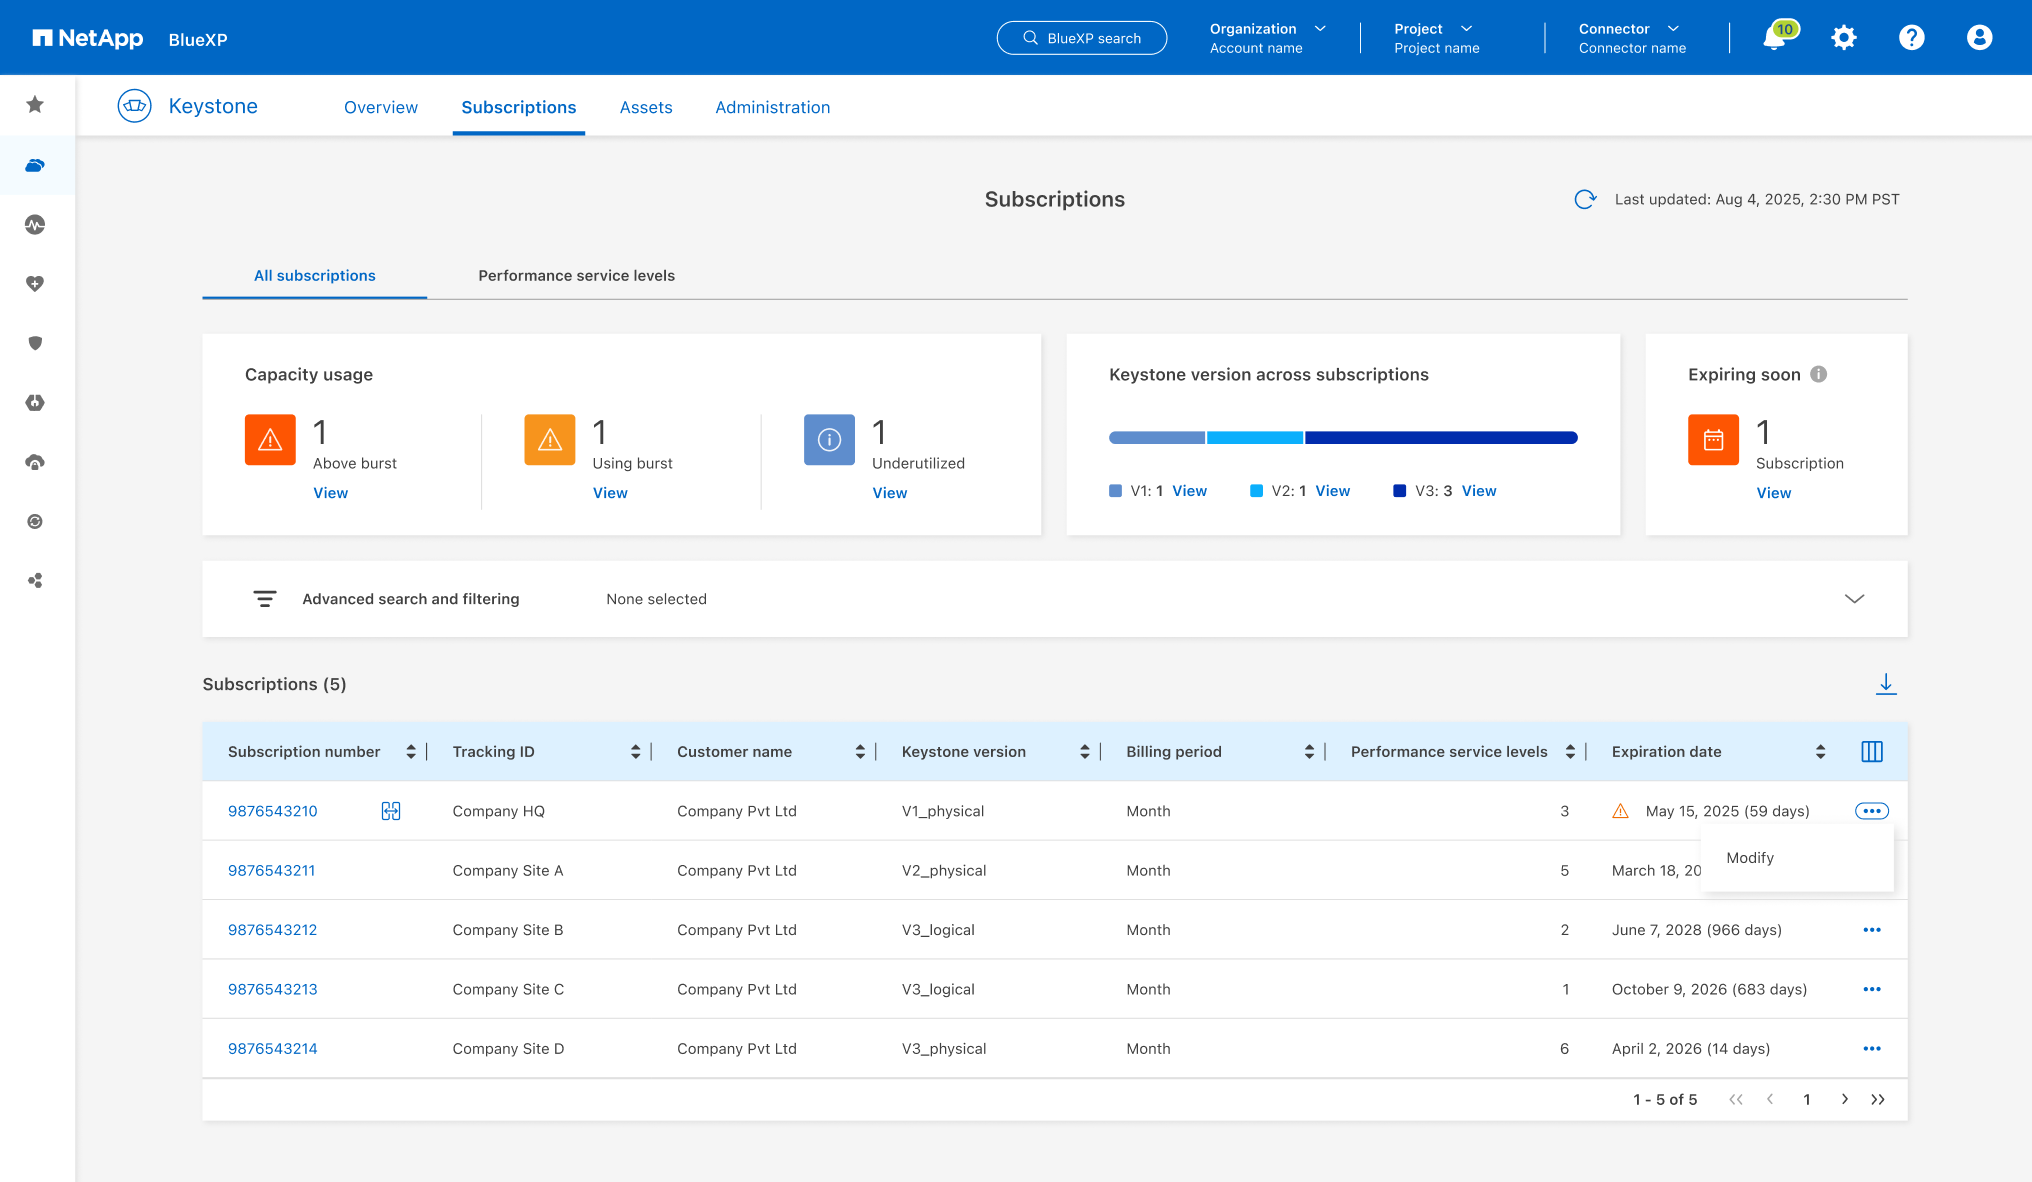This screenshot has height=1182, width=2032.
Task: Click the notifications bell icon
Action: (x=1775, y=39)
